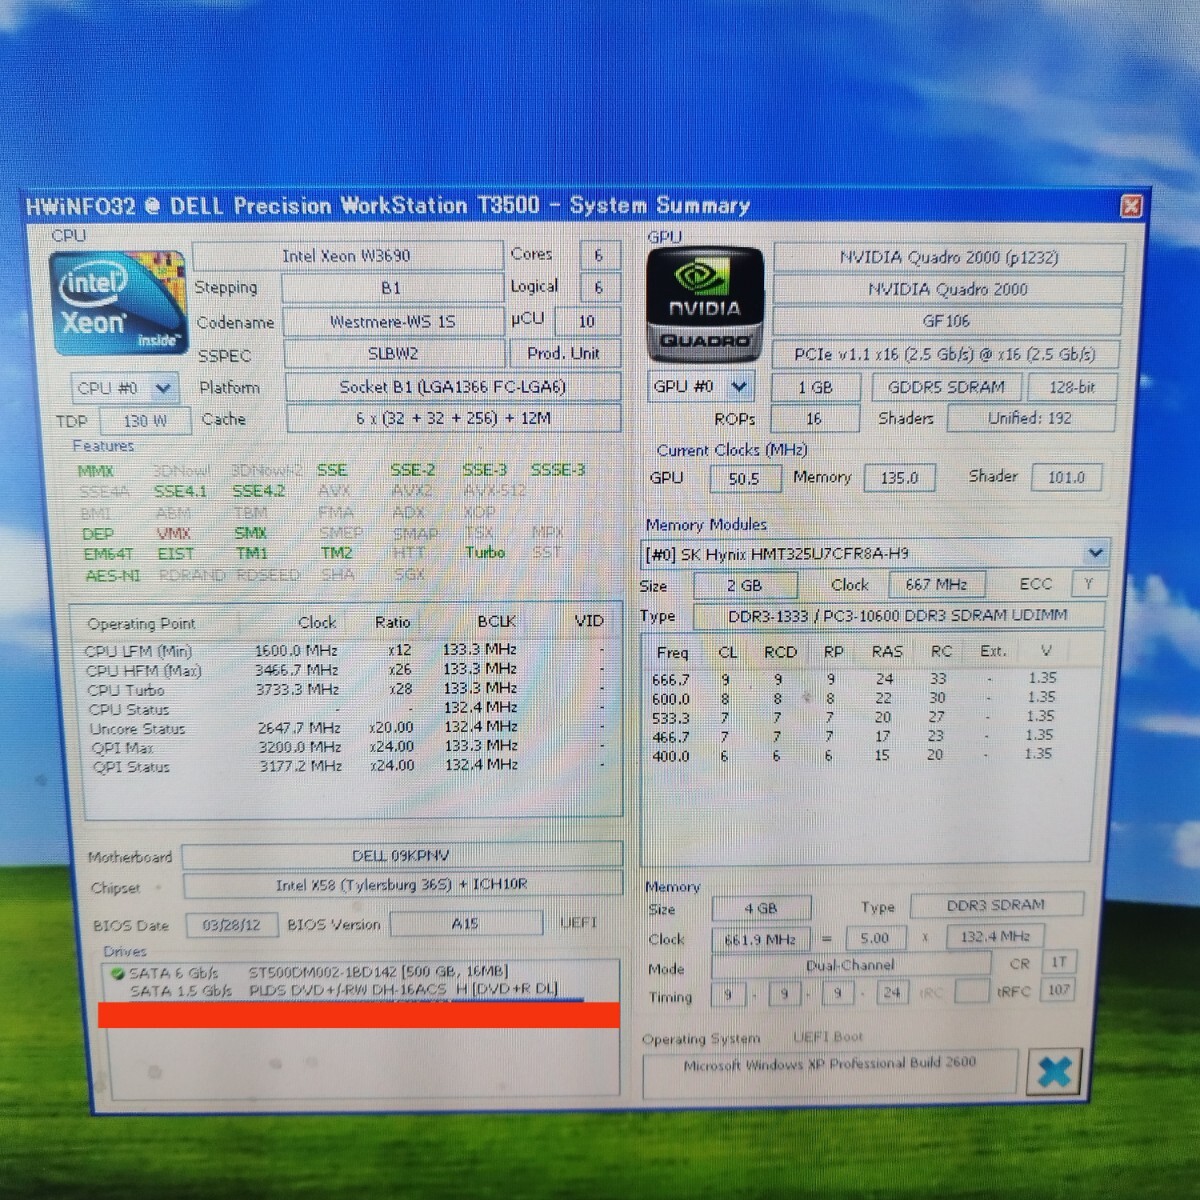This screenshot has width=1200, height=1200.
Task: Select the 400.0 memory timing row
Action: pyautogui.click(x=854, y=755)
